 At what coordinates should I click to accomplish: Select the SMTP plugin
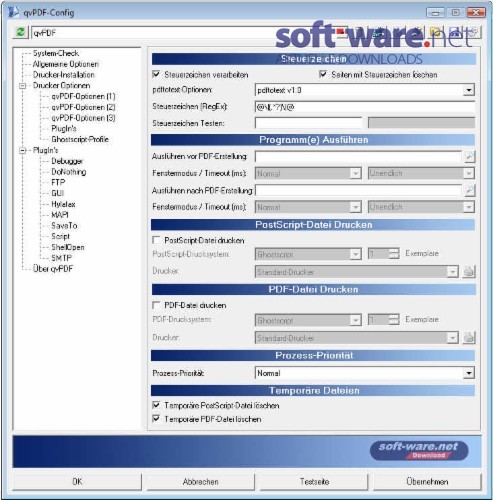[x=61, y=258]
